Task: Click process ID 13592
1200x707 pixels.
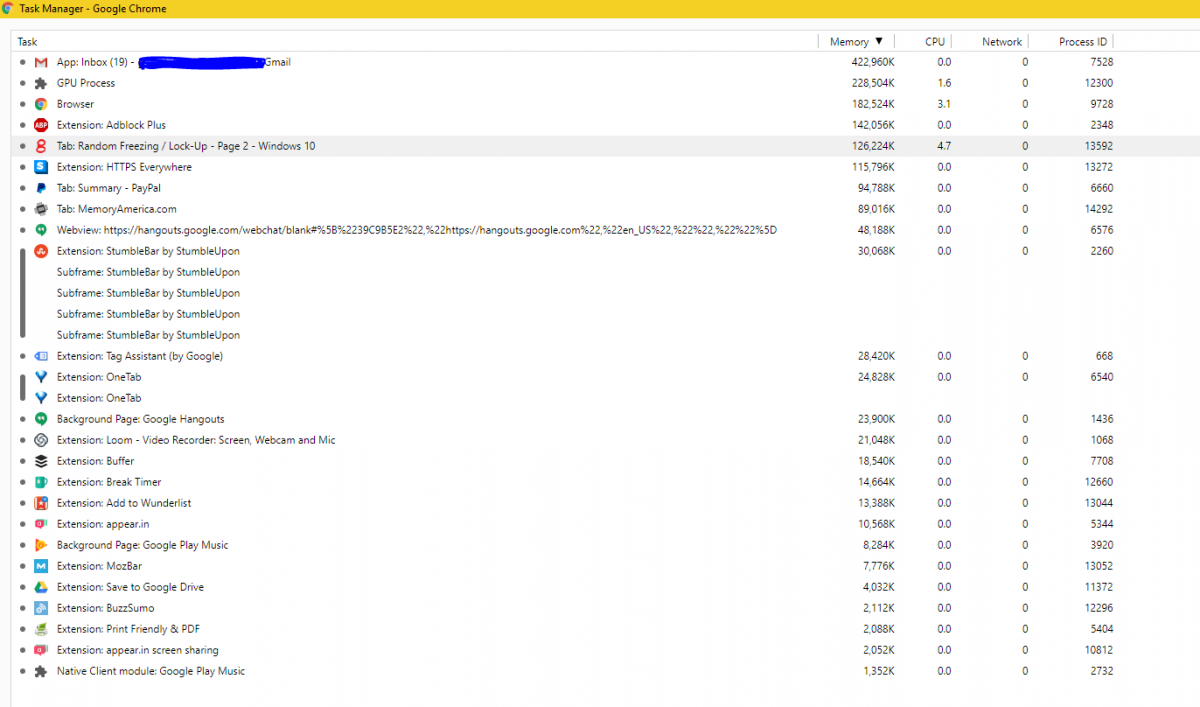Action: (1098, 146)
